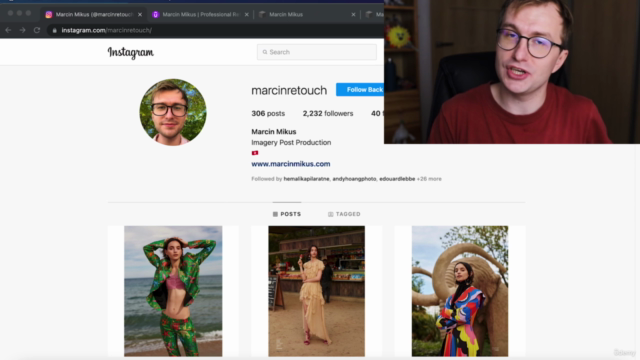
Task: Click the Instagram logo
Action: (x=131, y=53)
